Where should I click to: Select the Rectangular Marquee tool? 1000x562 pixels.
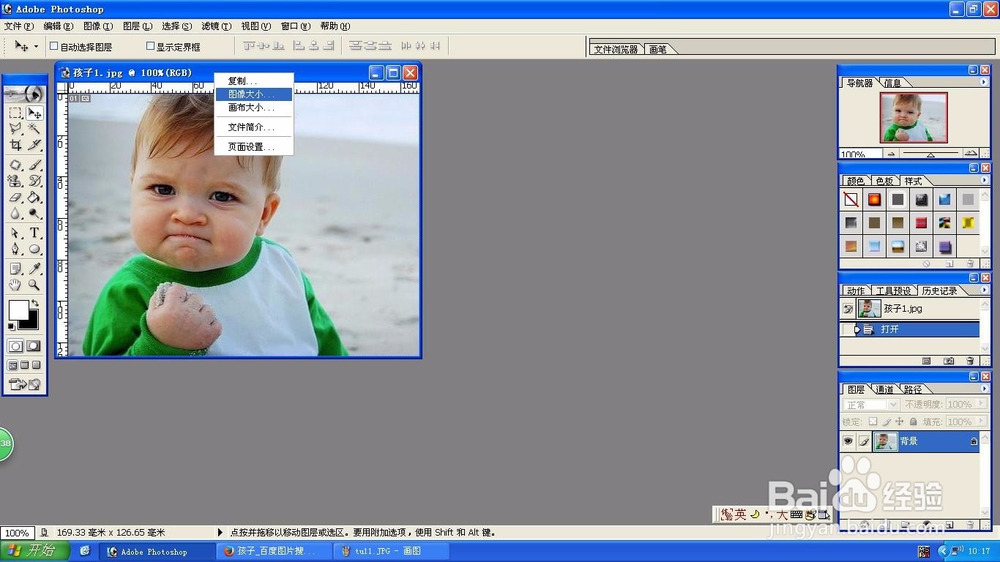pos(16,113)
